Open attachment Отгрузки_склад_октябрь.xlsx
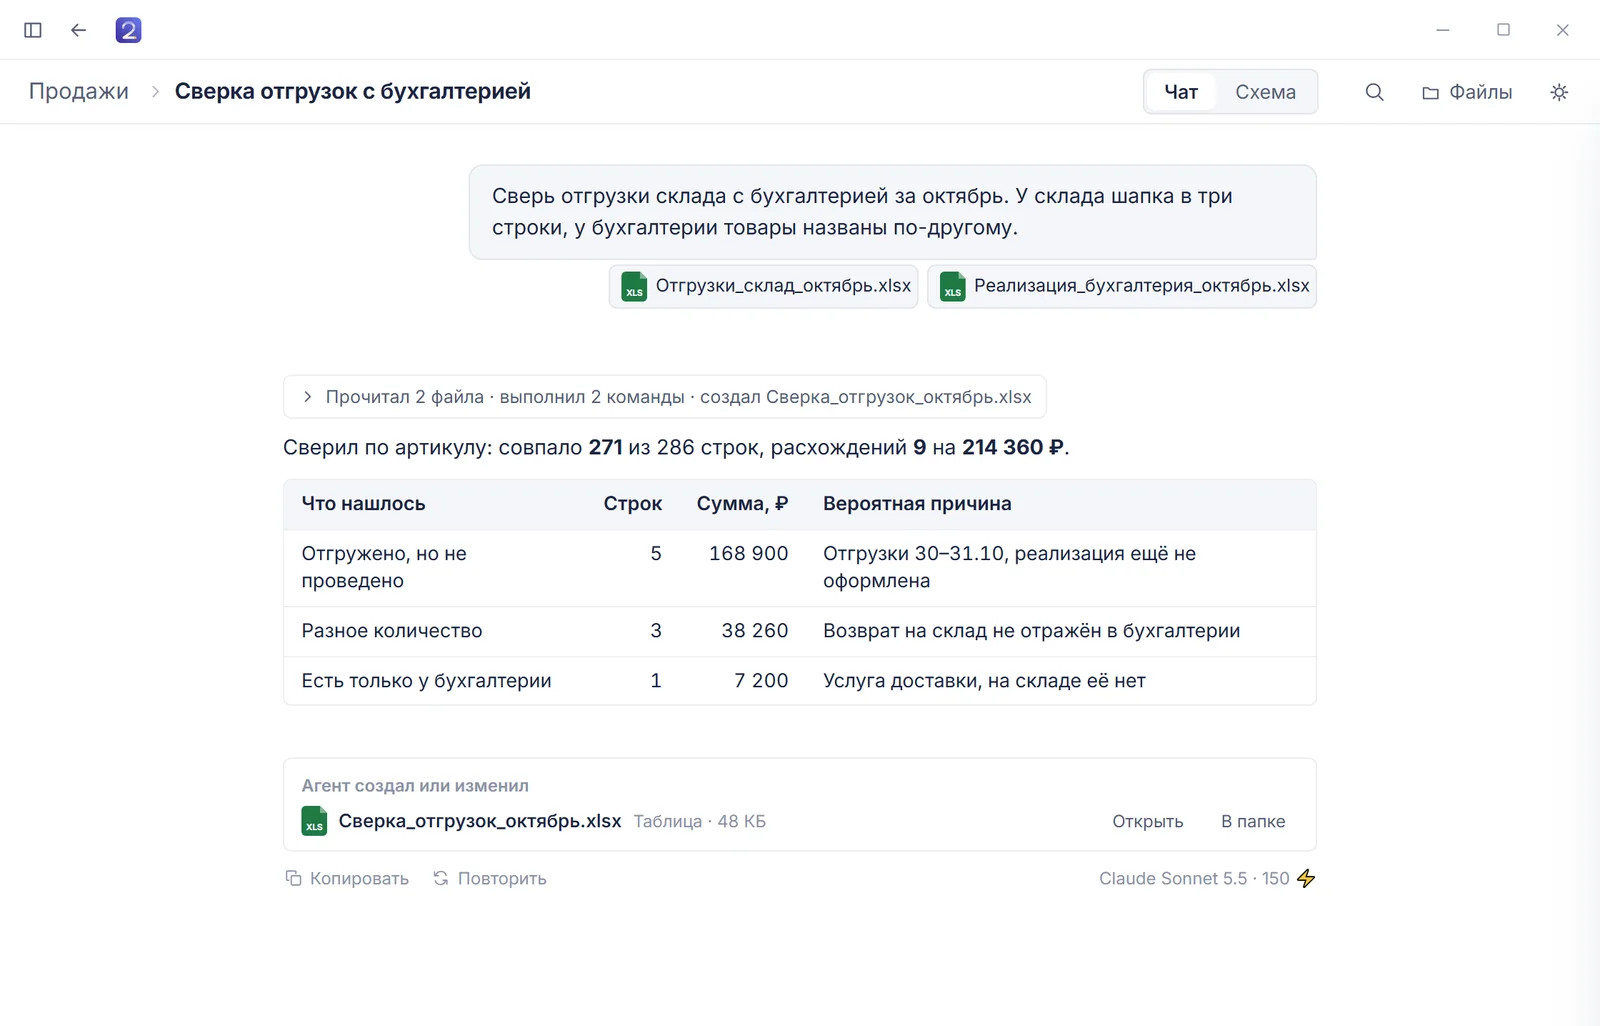The width and height of the screenshot is (1600, 1026). point(764,286)
